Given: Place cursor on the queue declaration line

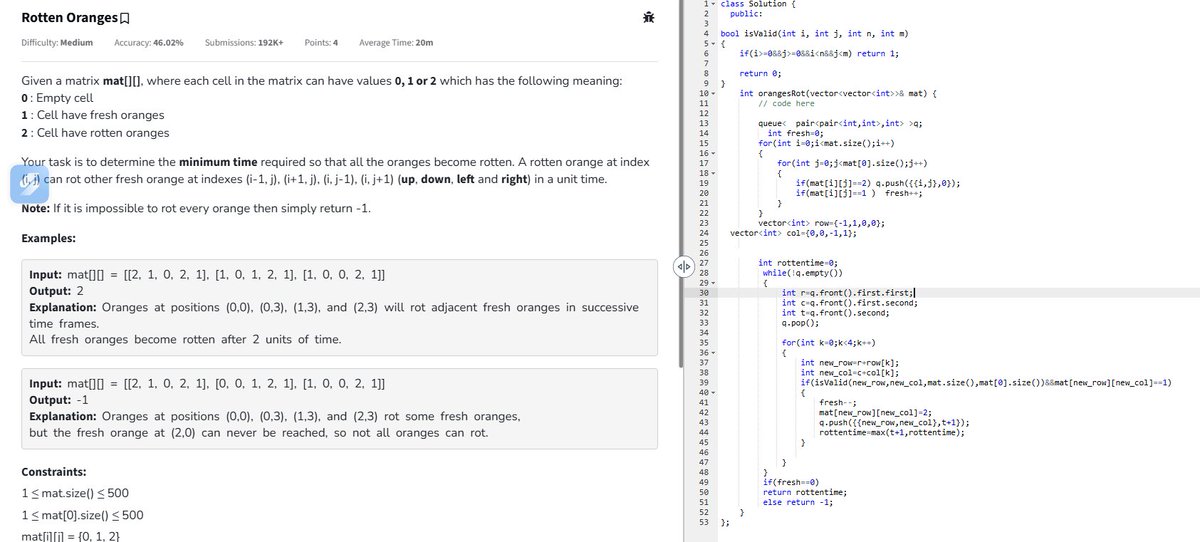Looking at the screenshot, I should (840, 123).
